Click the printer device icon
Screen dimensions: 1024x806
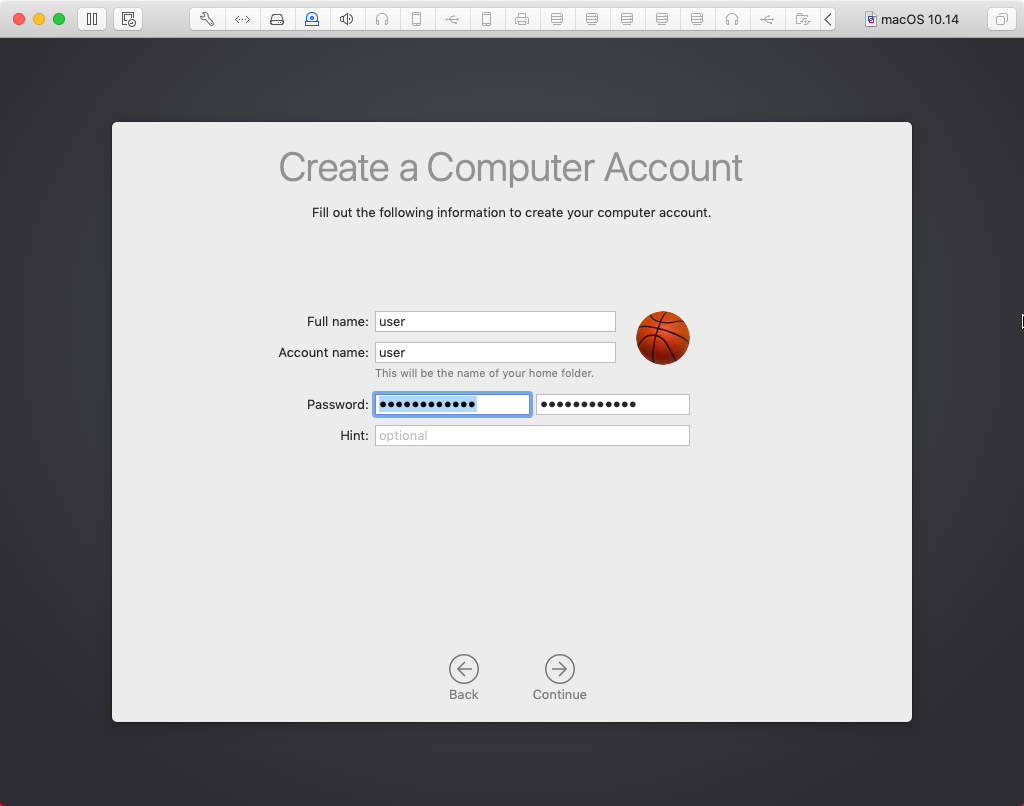[x=522, y=19]
